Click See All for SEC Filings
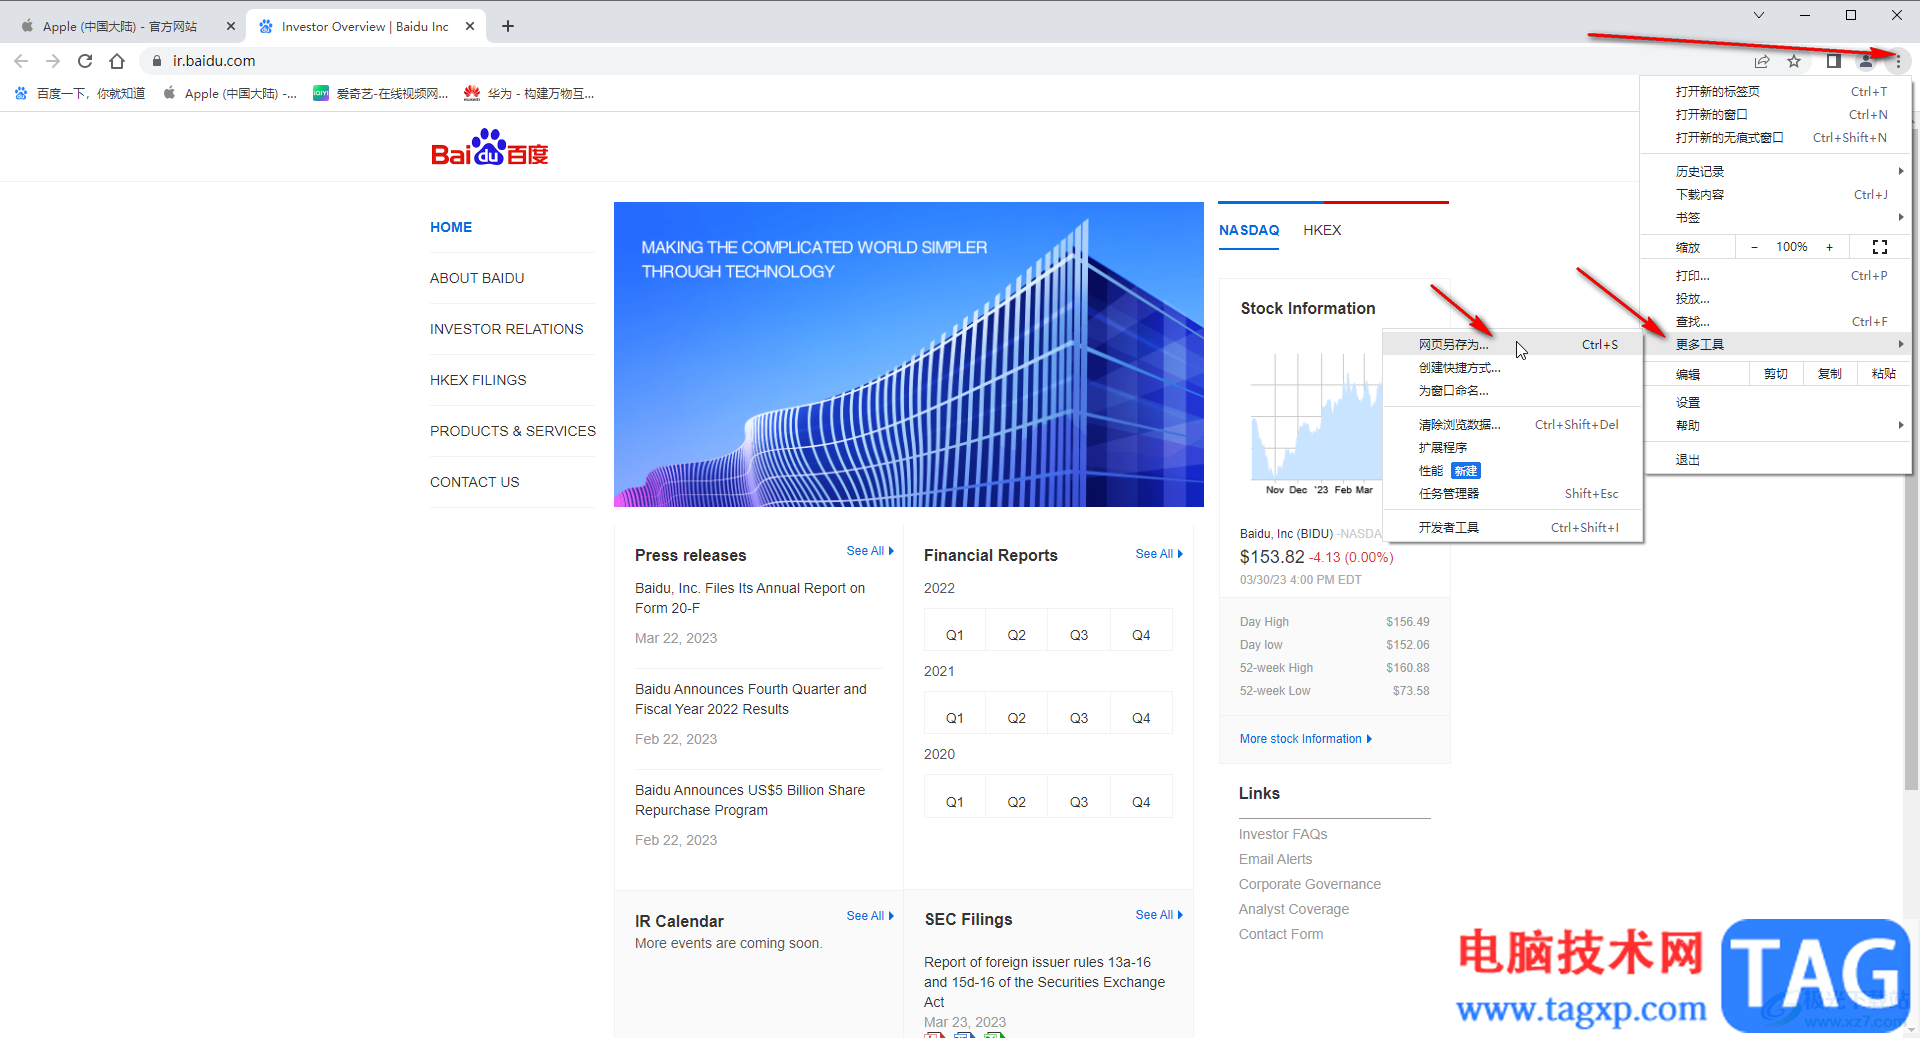This screenshot has height=1038, width=1920. tap(1159, 915)
